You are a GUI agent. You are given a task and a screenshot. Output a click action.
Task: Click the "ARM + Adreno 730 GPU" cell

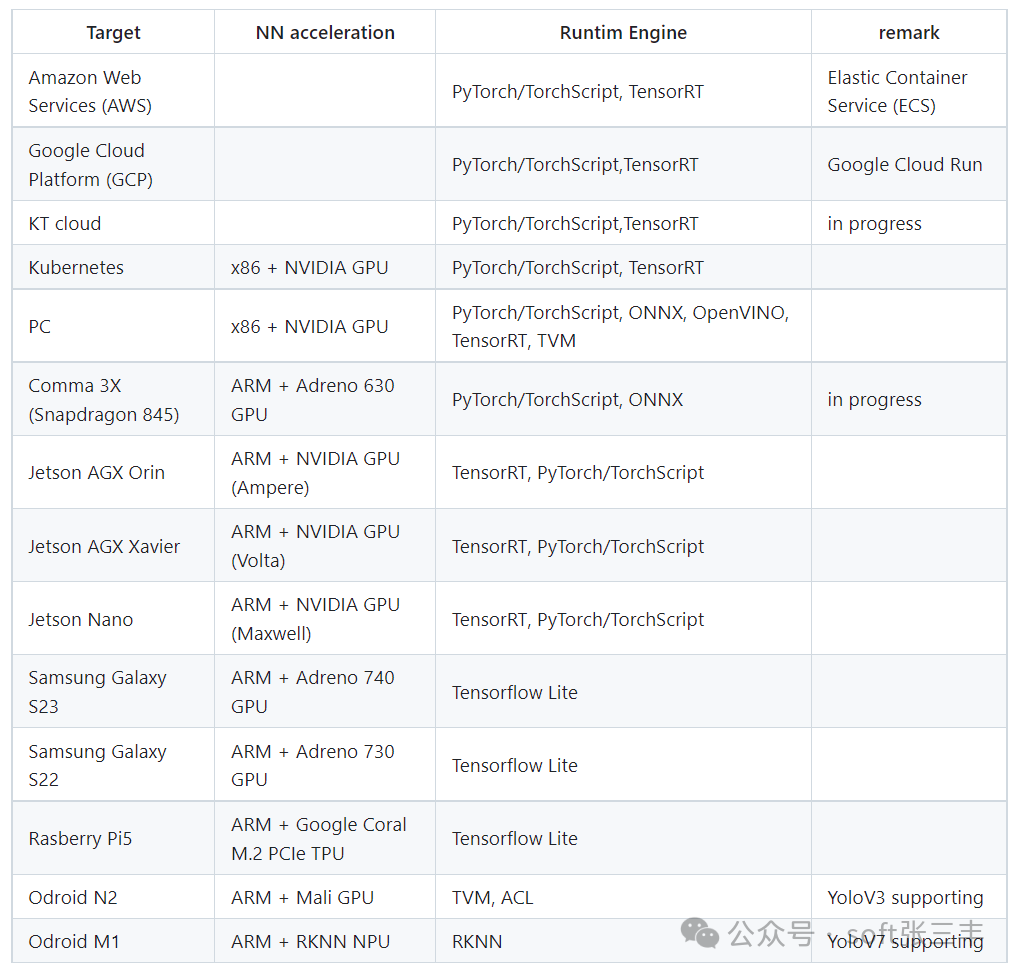(x=325, y=765)
